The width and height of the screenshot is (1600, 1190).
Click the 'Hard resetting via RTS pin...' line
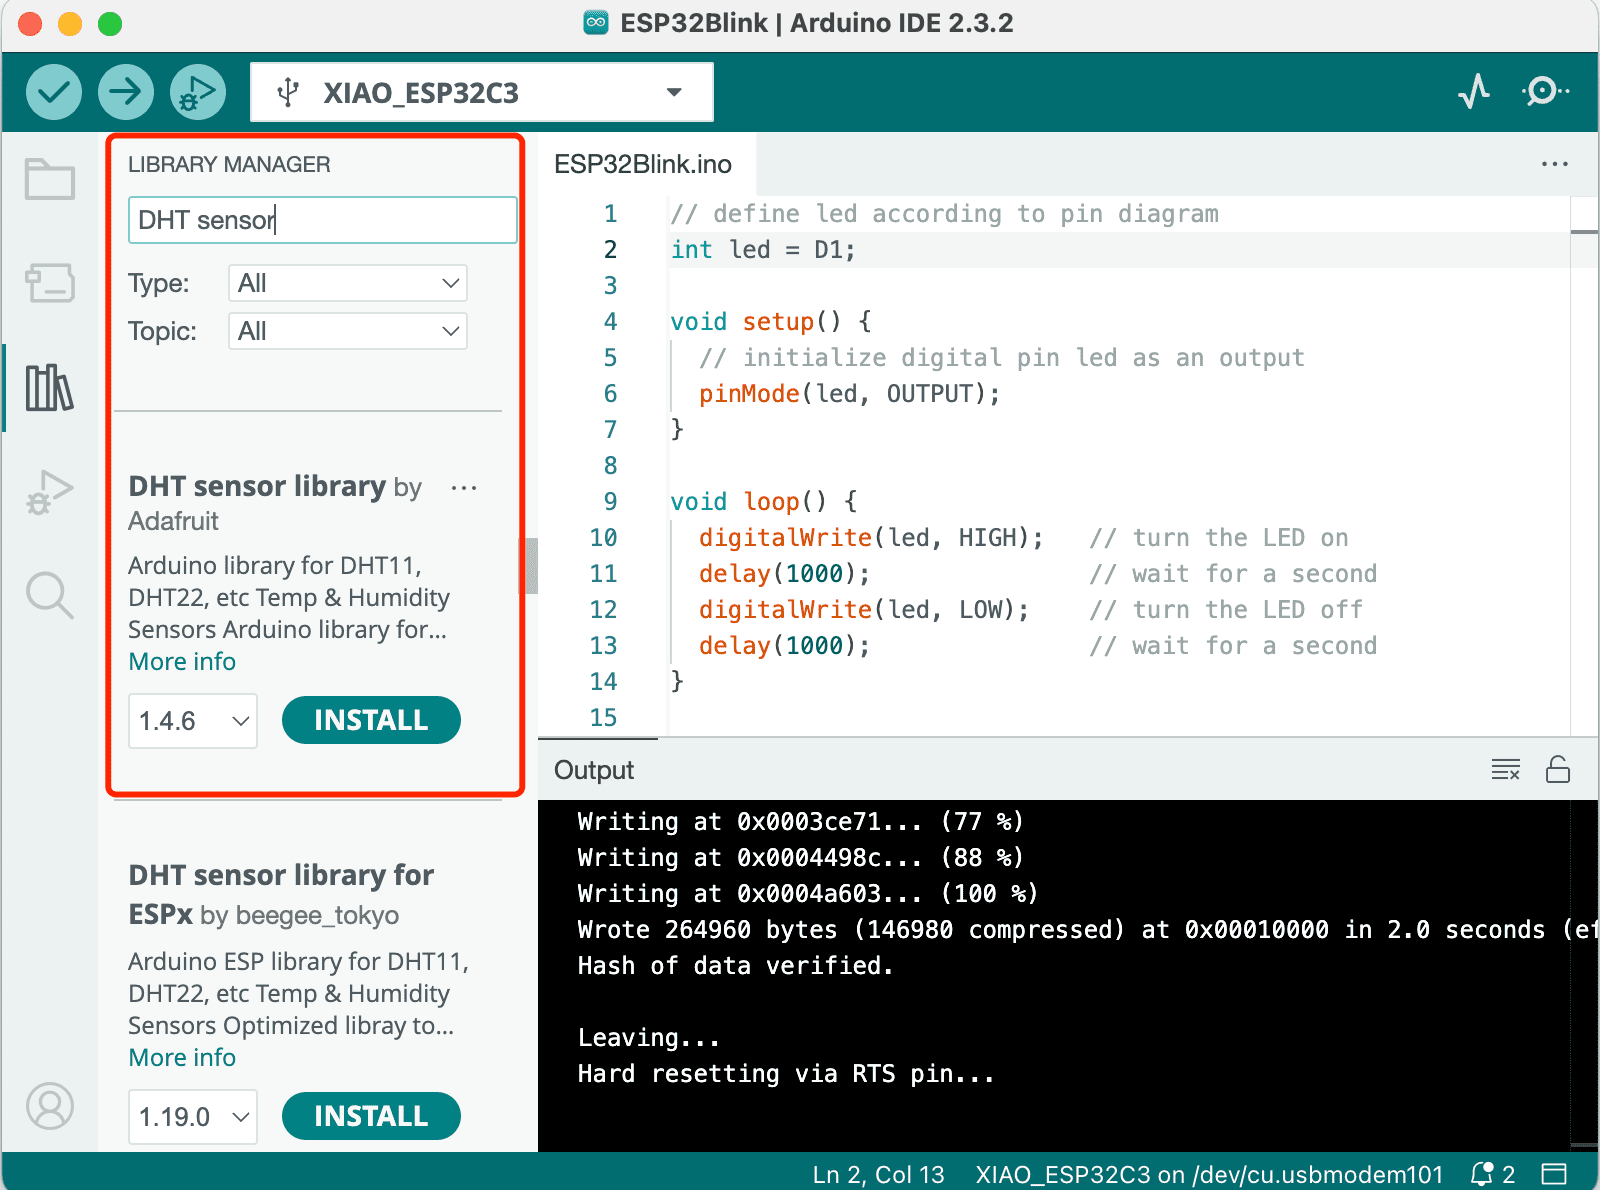[x=786, y=1074]
